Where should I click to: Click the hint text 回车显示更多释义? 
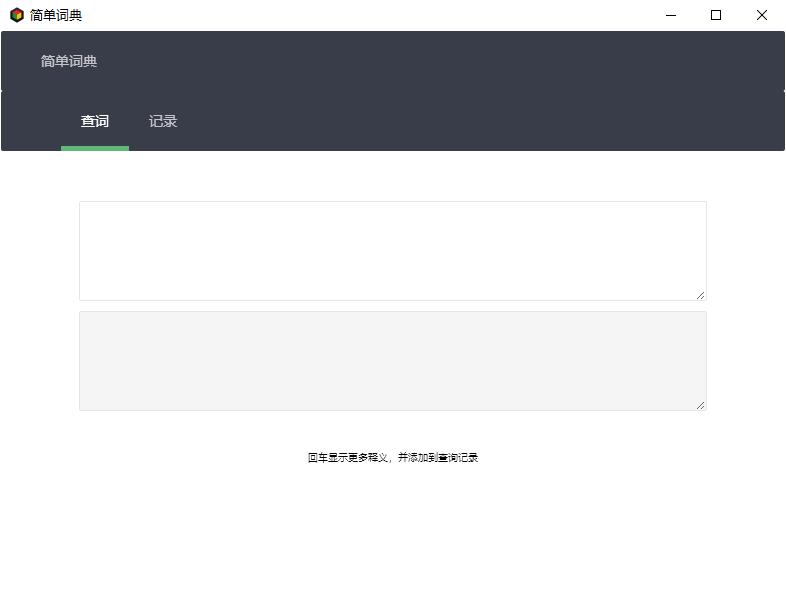pyautogui.click(x=347, y=457)
